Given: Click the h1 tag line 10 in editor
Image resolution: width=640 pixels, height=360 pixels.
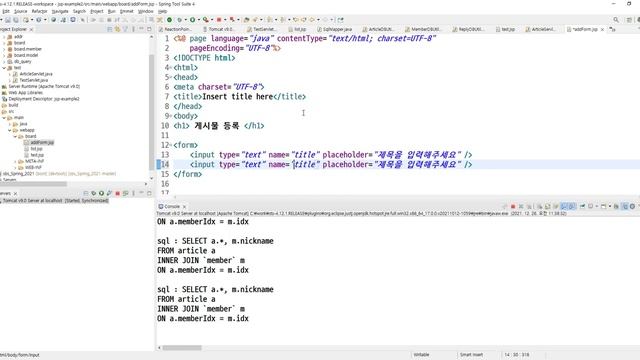Looking at the screenshot, I should pyautogui.click(x=219, y=126).
